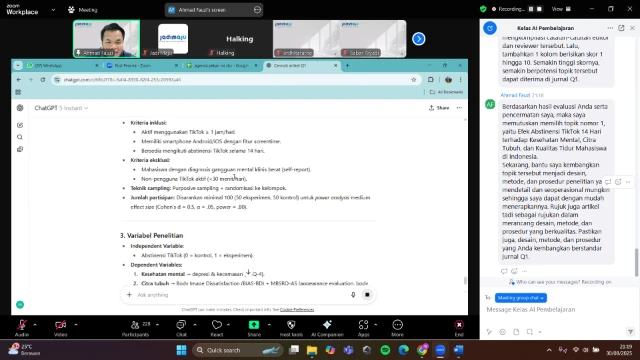This screenshot has width=640, height=360.
Task: Click the microphone dictate icon
Action: [x=353, y=295]
